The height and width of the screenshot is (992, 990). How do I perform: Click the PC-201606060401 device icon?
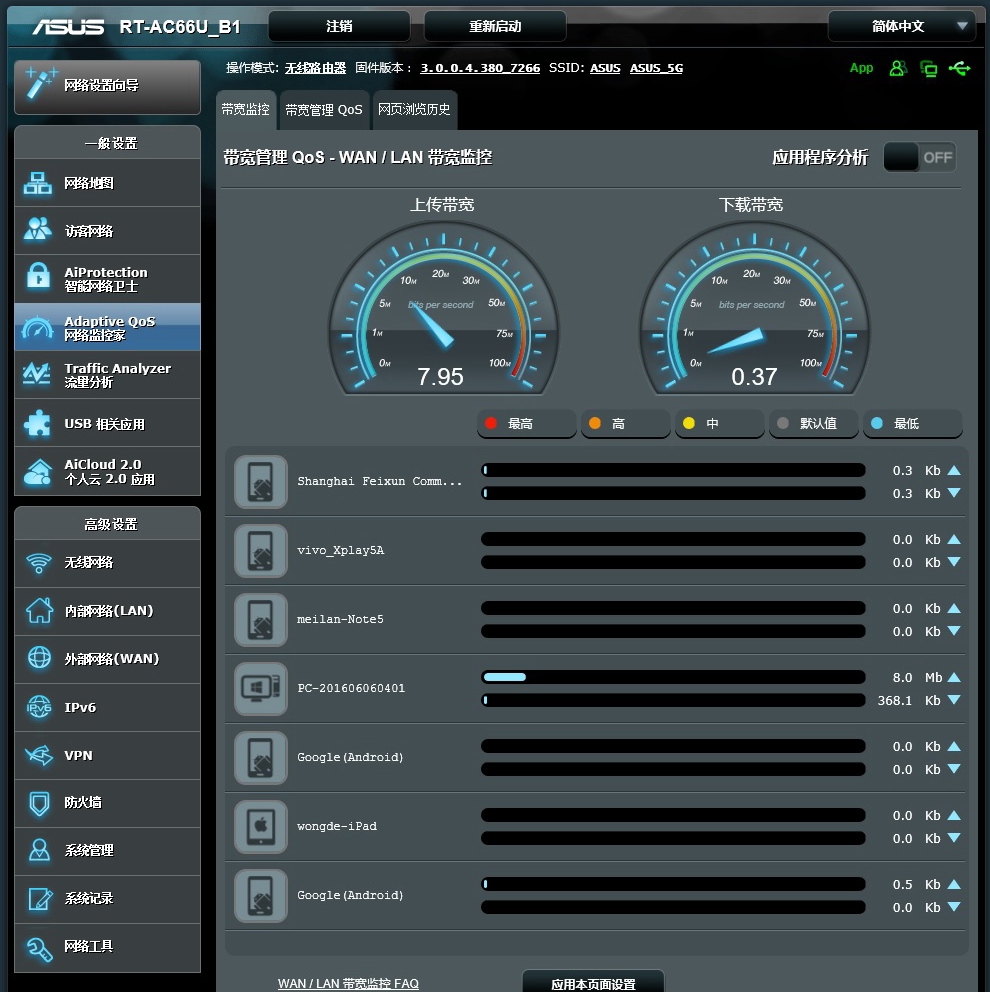click(x=261, y=689)
